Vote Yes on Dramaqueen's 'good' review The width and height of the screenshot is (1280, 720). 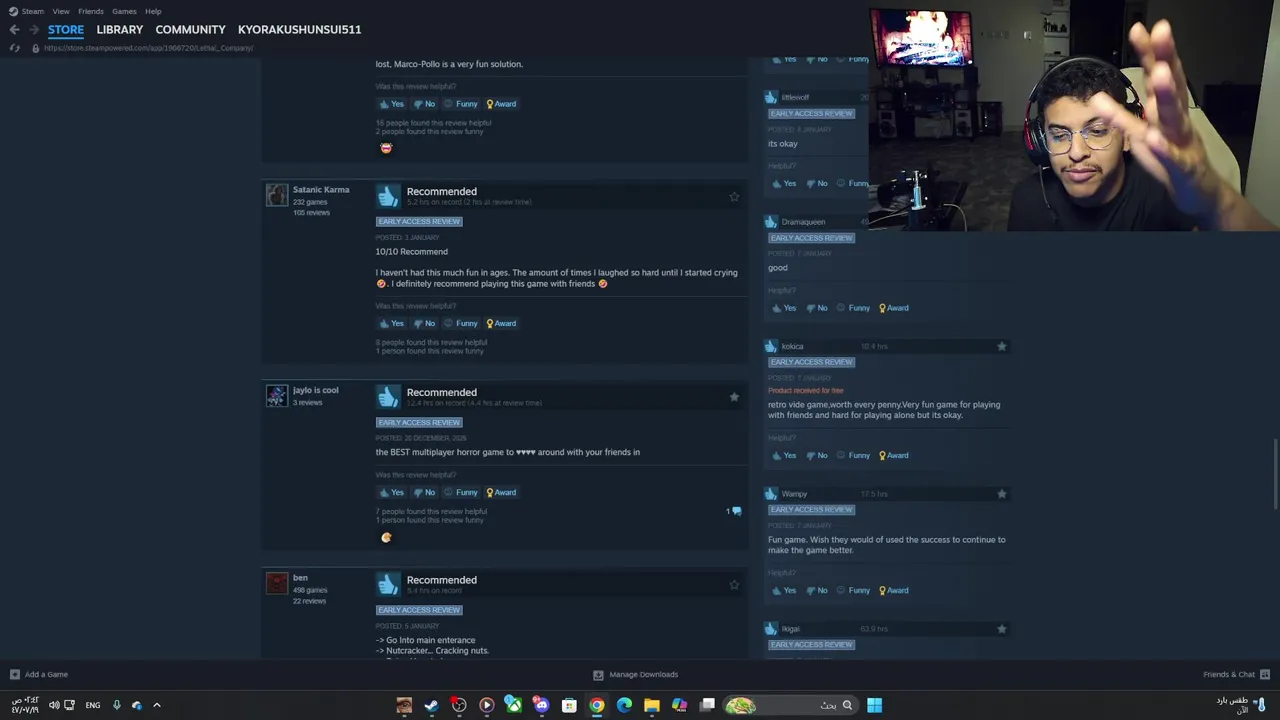point(783,308)
